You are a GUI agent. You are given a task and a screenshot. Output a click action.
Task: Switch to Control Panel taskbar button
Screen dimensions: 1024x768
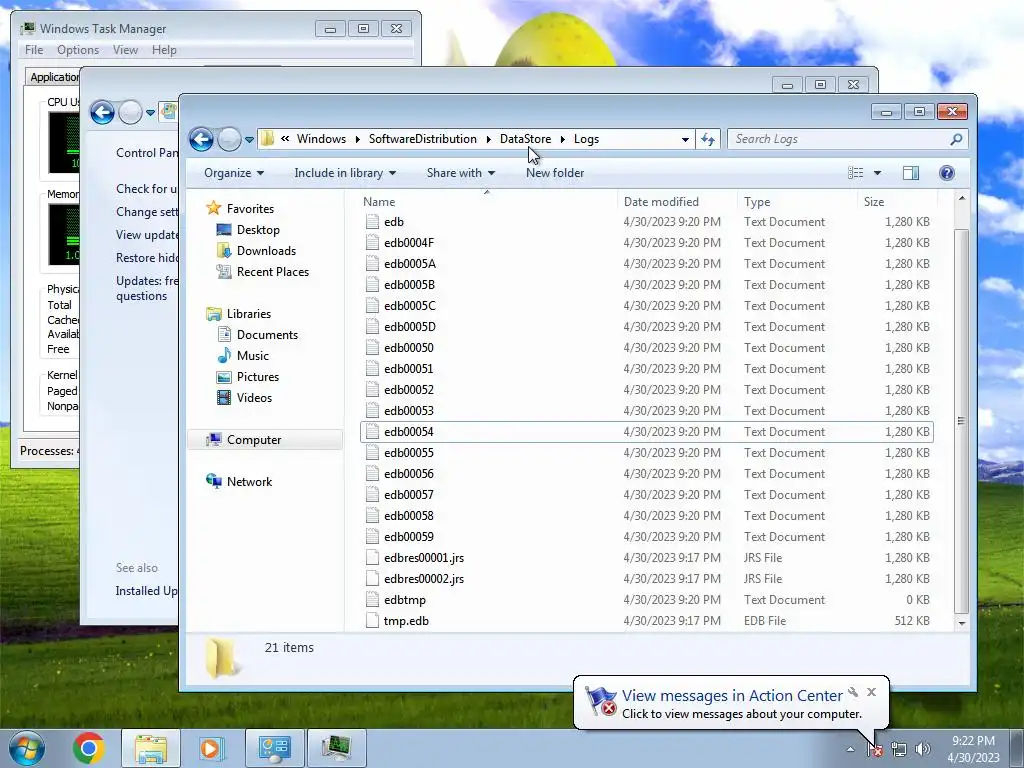[x=274, y=748]
